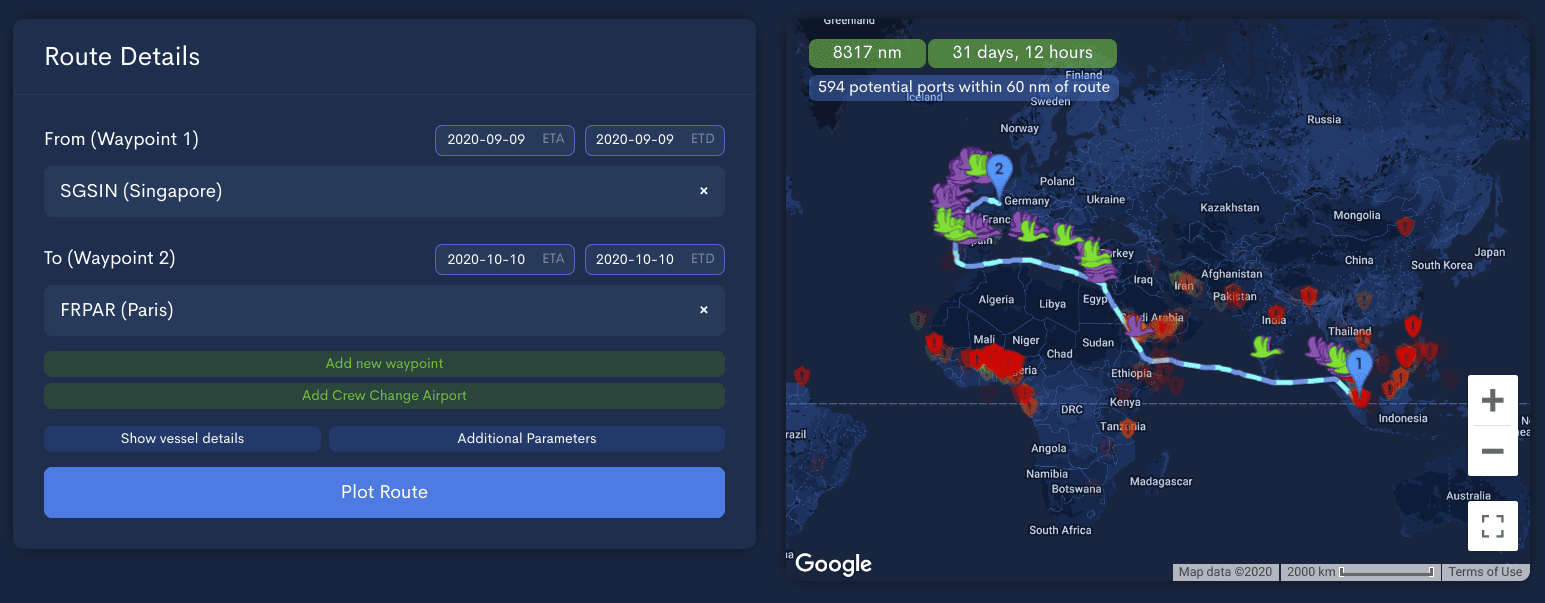
Task: Zoom out on the map
Action: (x=1492, y=451)
